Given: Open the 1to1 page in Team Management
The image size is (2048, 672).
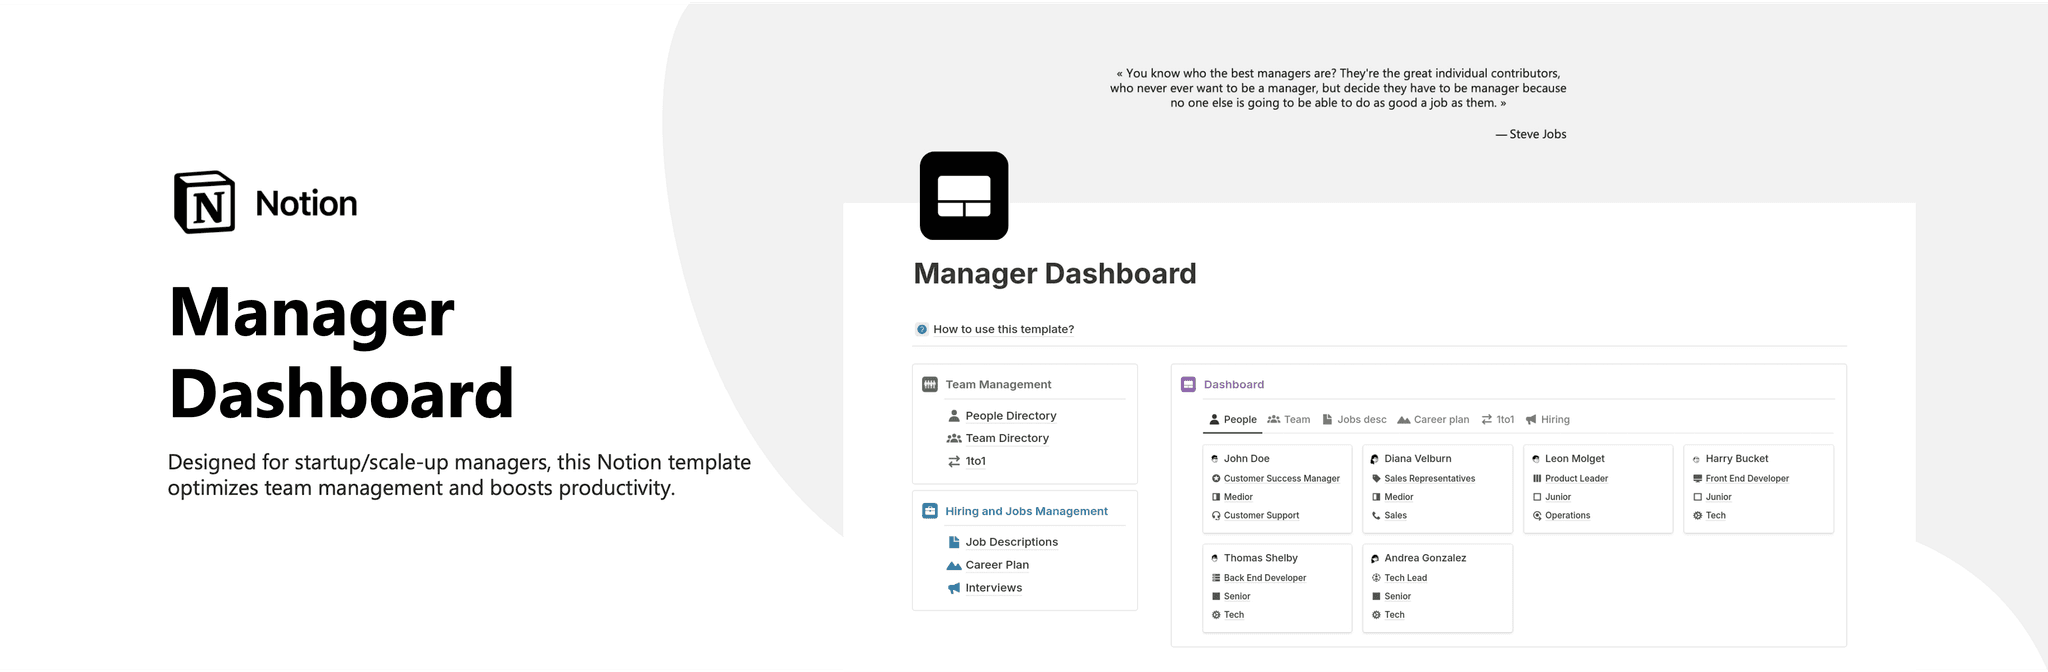Looking at the screenshot, I should [x=975, y=461].
